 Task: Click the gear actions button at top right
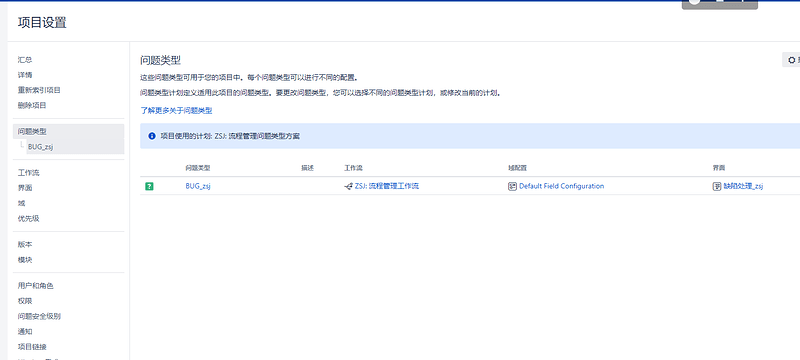(x=791, y=60)
